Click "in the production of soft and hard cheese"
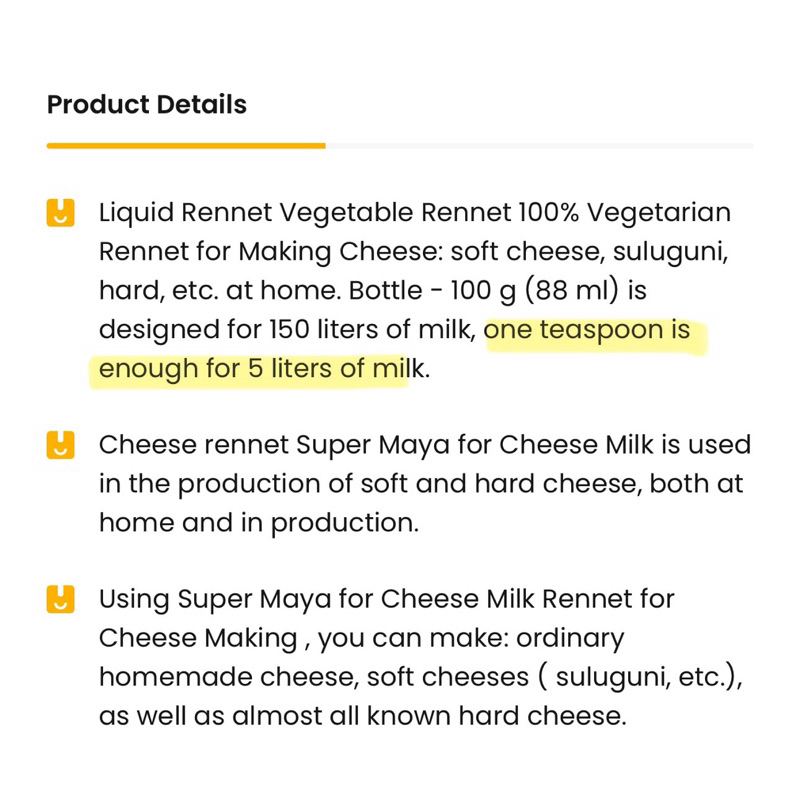 click(420, 484)
